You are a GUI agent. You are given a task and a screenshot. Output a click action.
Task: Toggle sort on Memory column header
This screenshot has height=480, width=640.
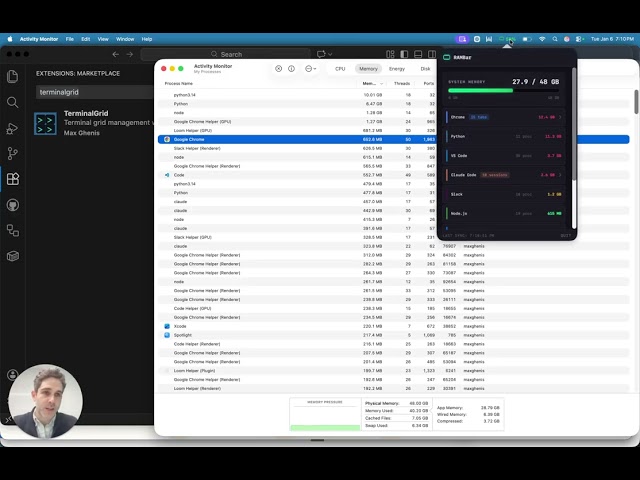tap(372, 83)
